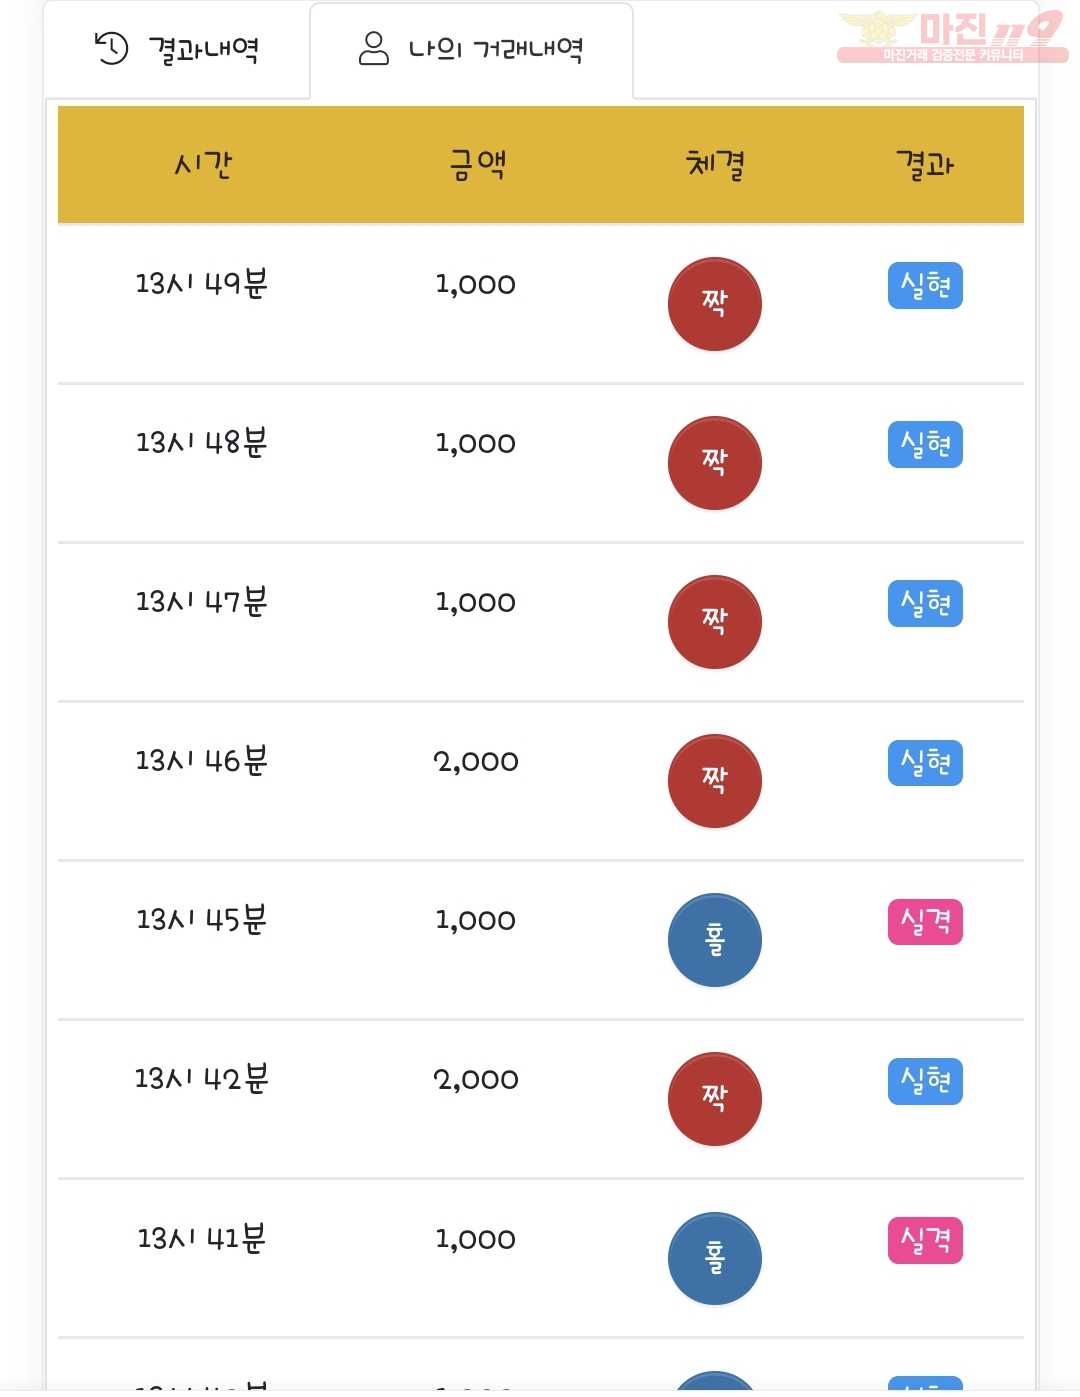
Task: Click the blue 홀 circle at 13시 41분
Action: tap(715, 1258)
